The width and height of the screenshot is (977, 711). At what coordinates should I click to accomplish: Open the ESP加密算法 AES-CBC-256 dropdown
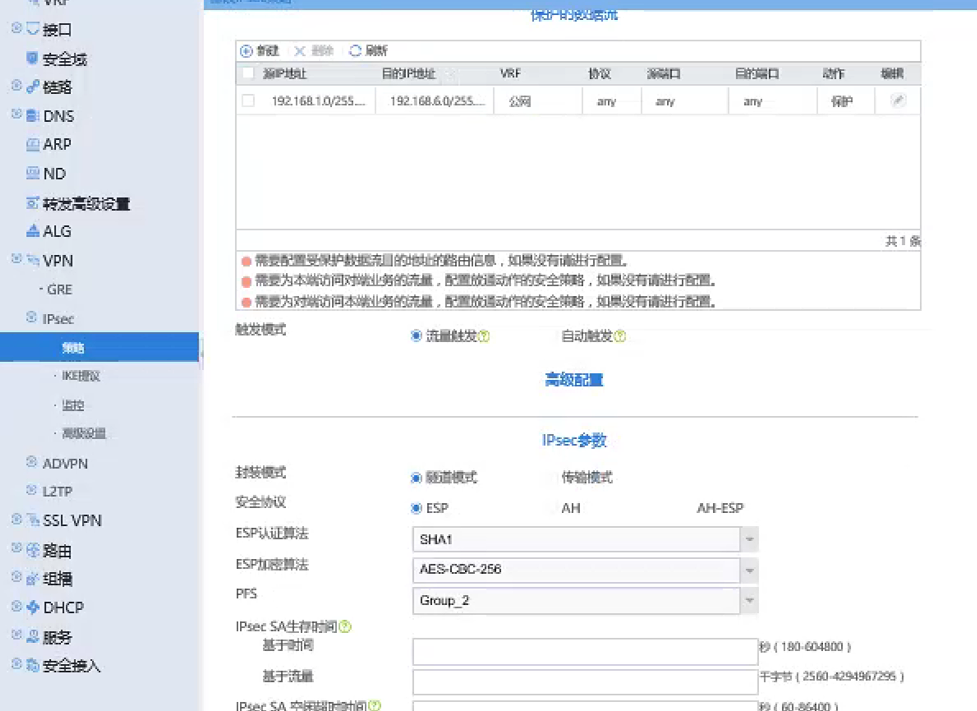(x=749, y=570)
